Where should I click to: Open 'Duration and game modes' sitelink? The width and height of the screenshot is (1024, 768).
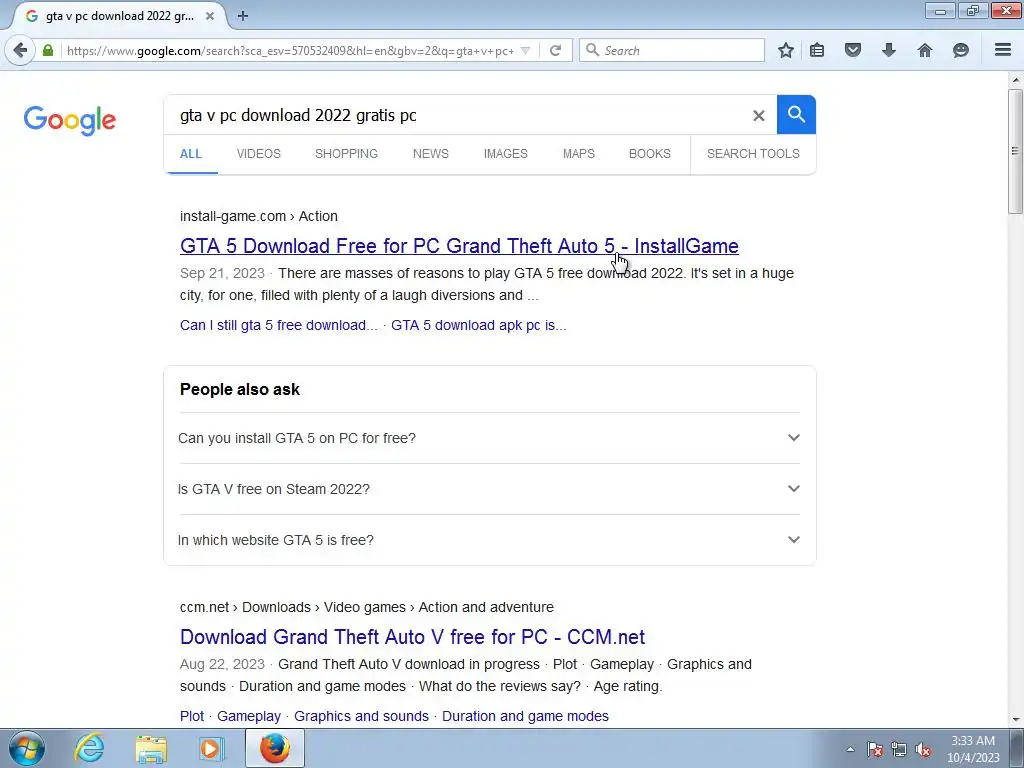coord(525,716)
